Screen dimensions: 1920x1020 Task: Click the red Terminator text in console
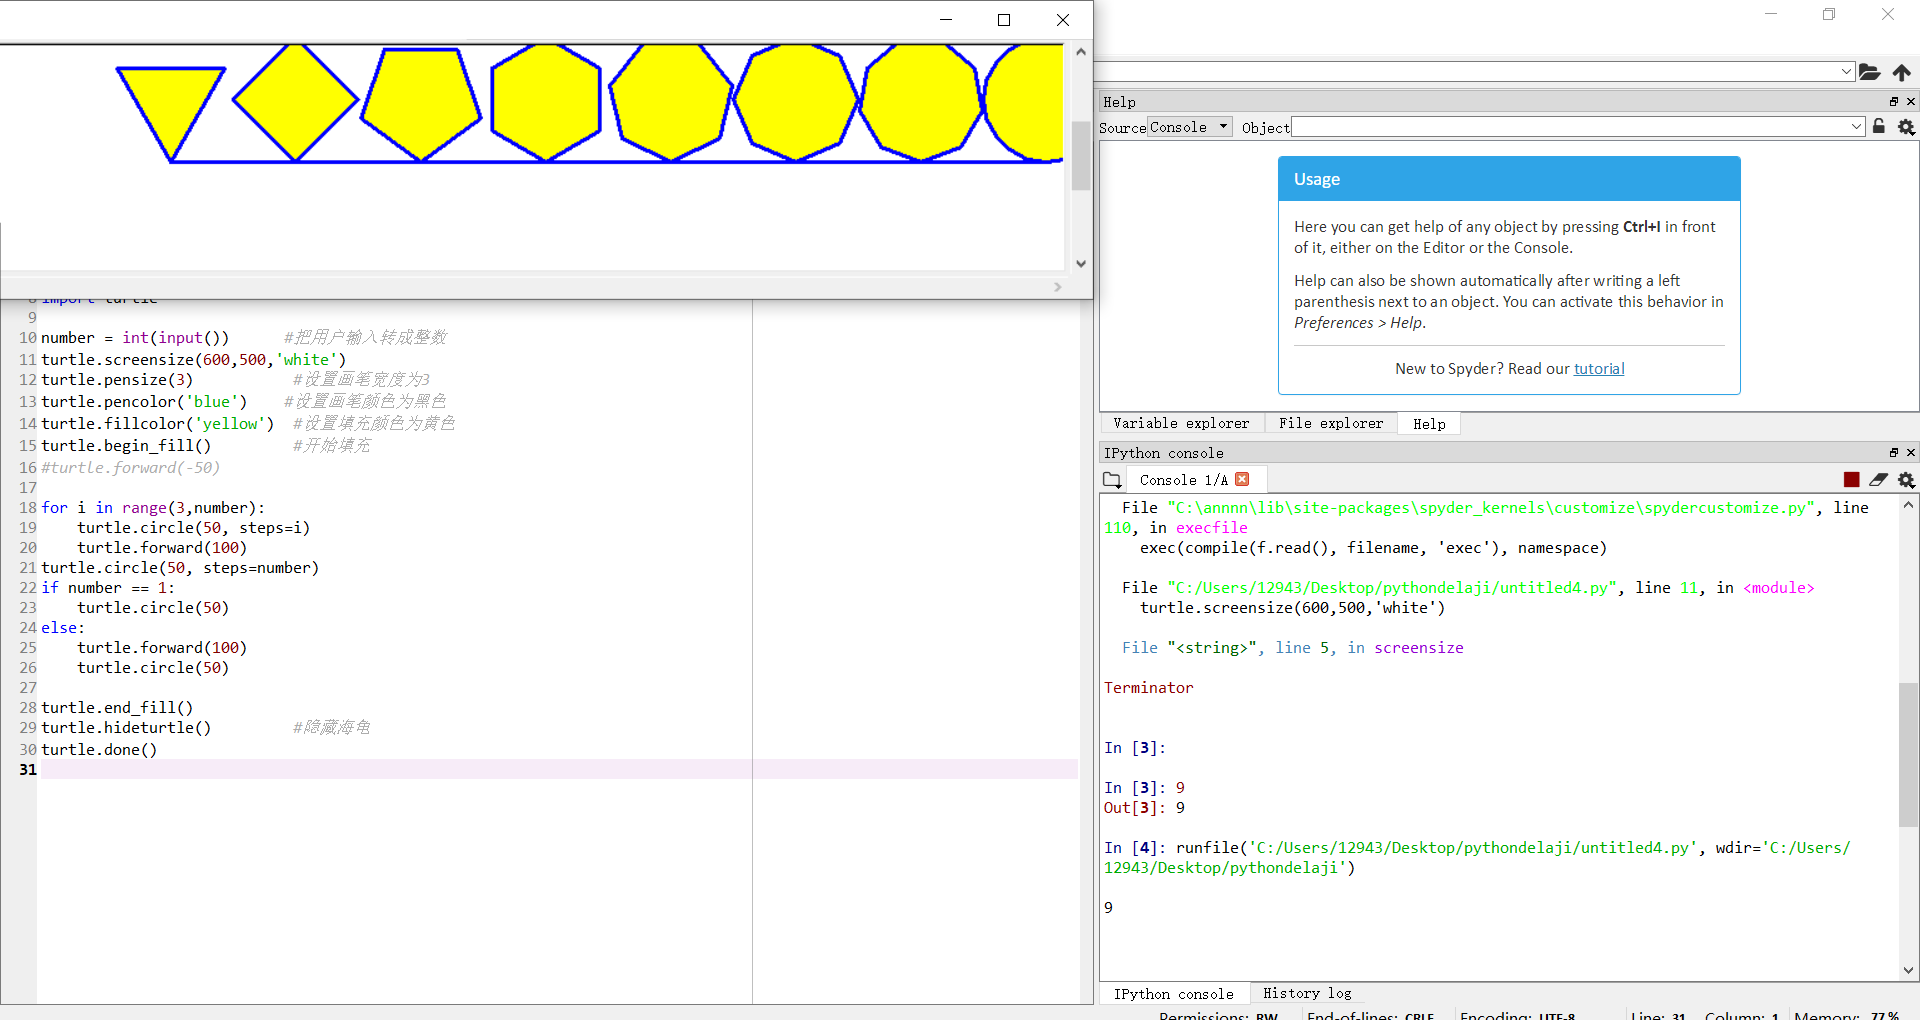pyautogui.click(x=1148, y=688)
